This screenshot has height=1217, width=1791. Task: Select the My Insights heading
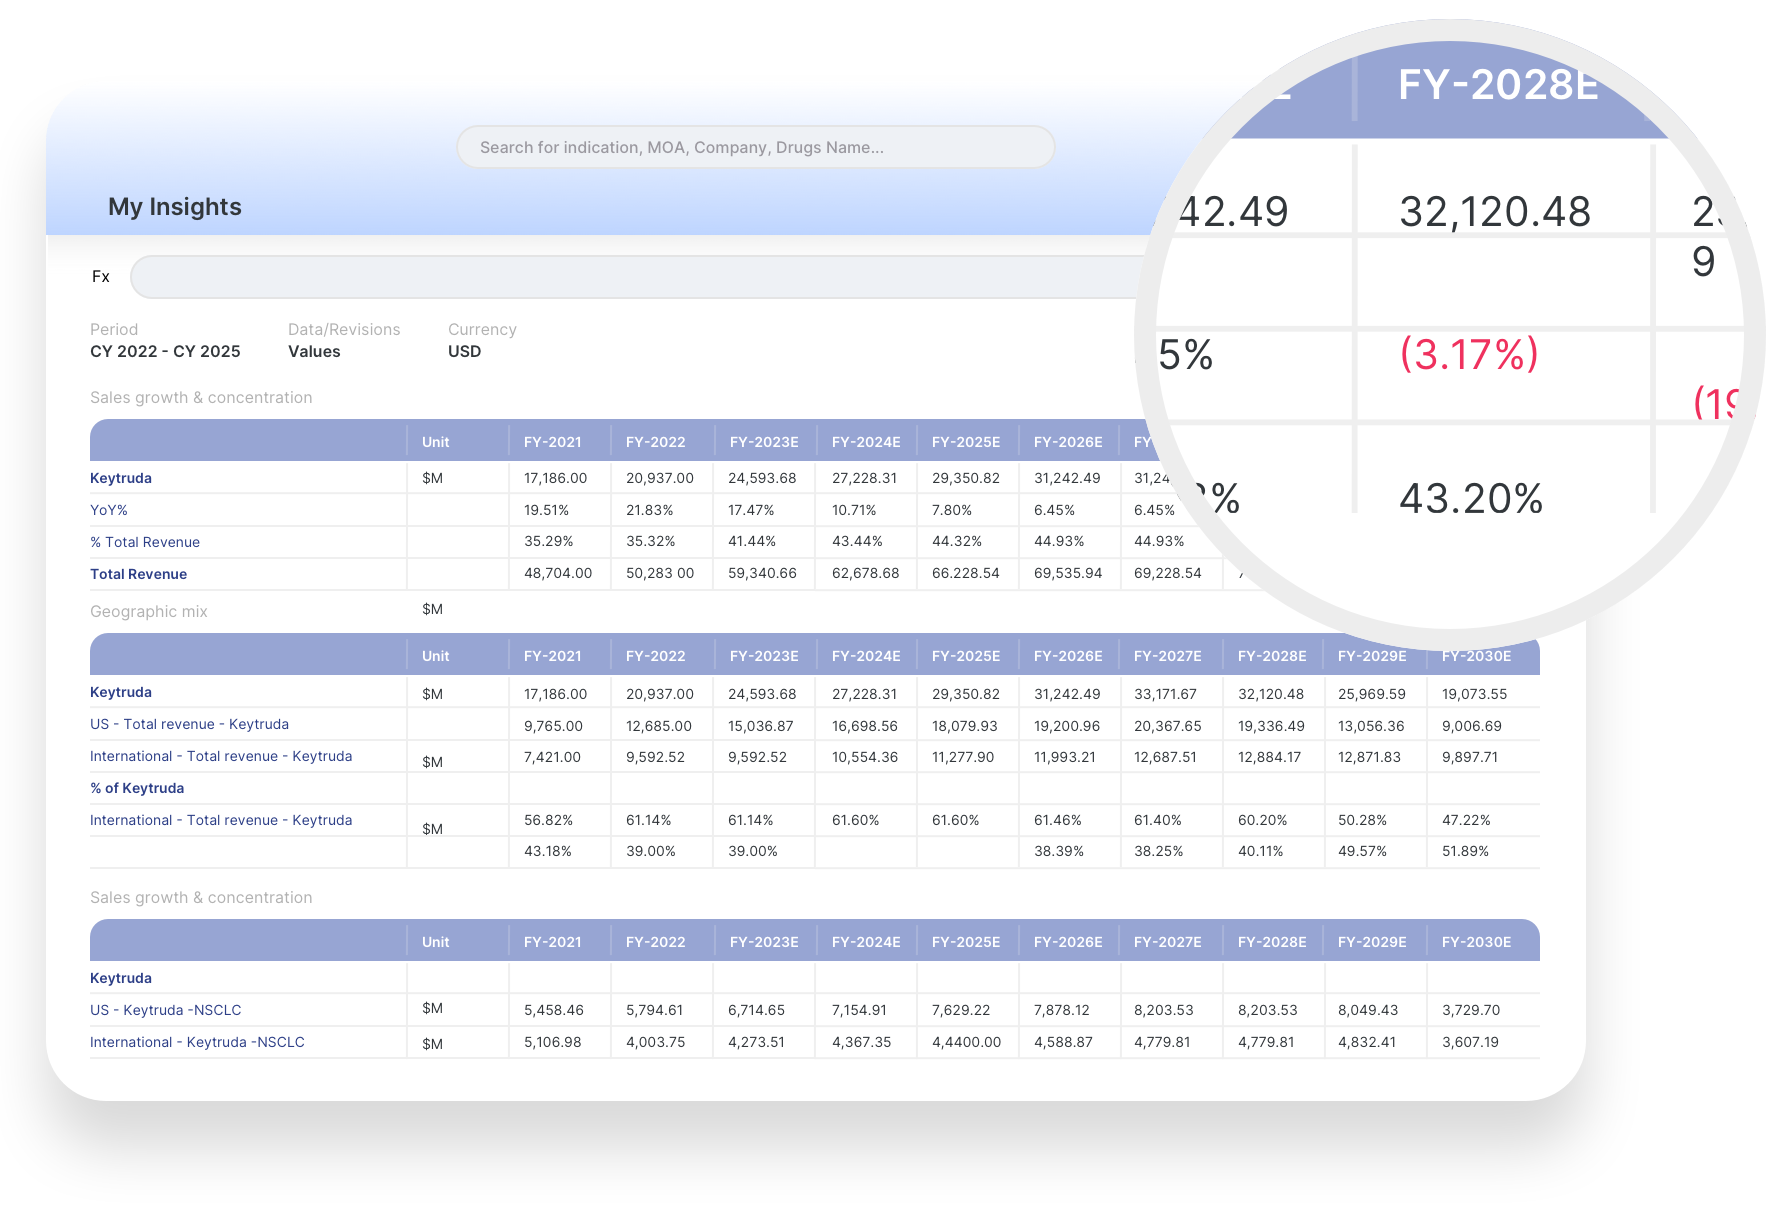click(175, 207)
